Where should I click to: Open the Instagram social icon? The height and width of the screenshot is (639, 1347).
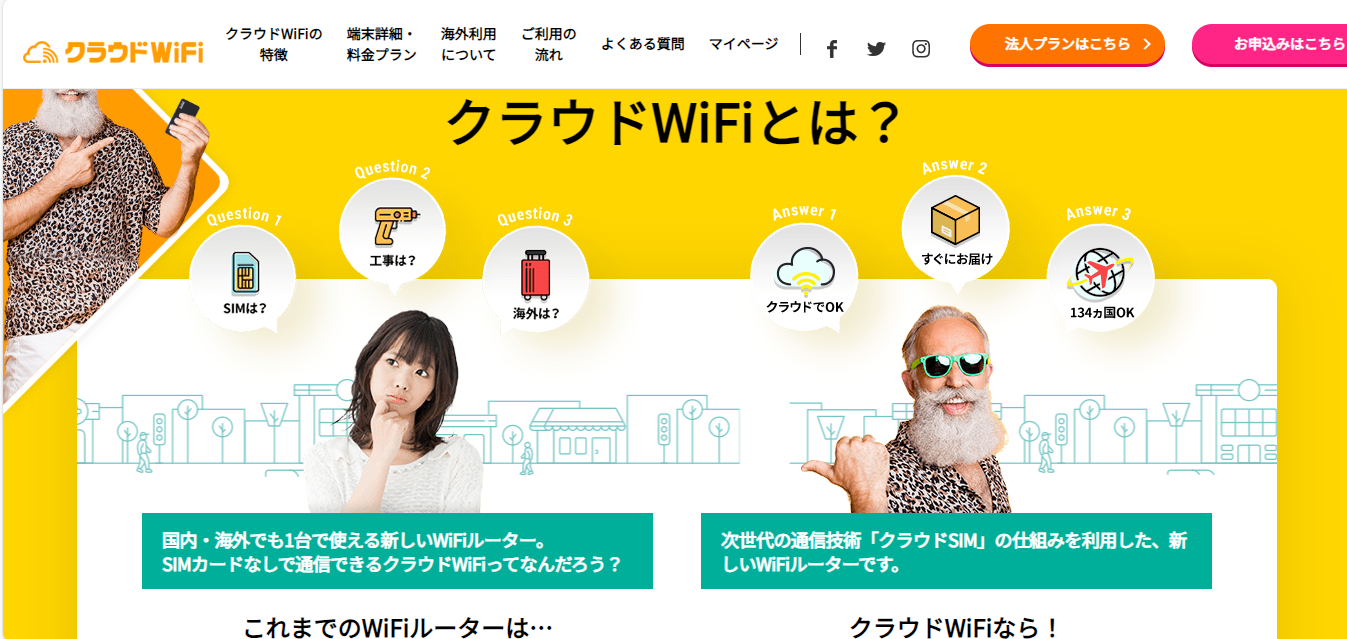921,49
